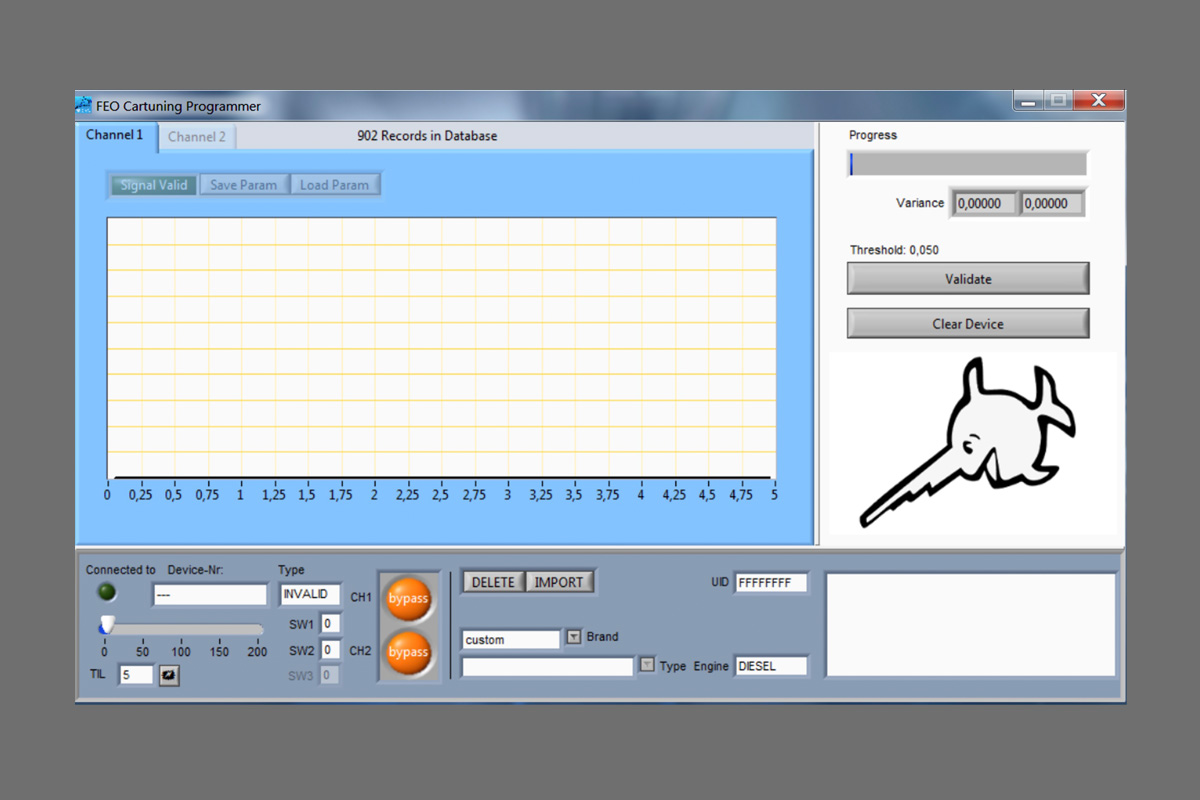This screenshot has width=1200, height=800.
Task: Click the large empty text box at bottom right
Action: (x=970, y=624)
